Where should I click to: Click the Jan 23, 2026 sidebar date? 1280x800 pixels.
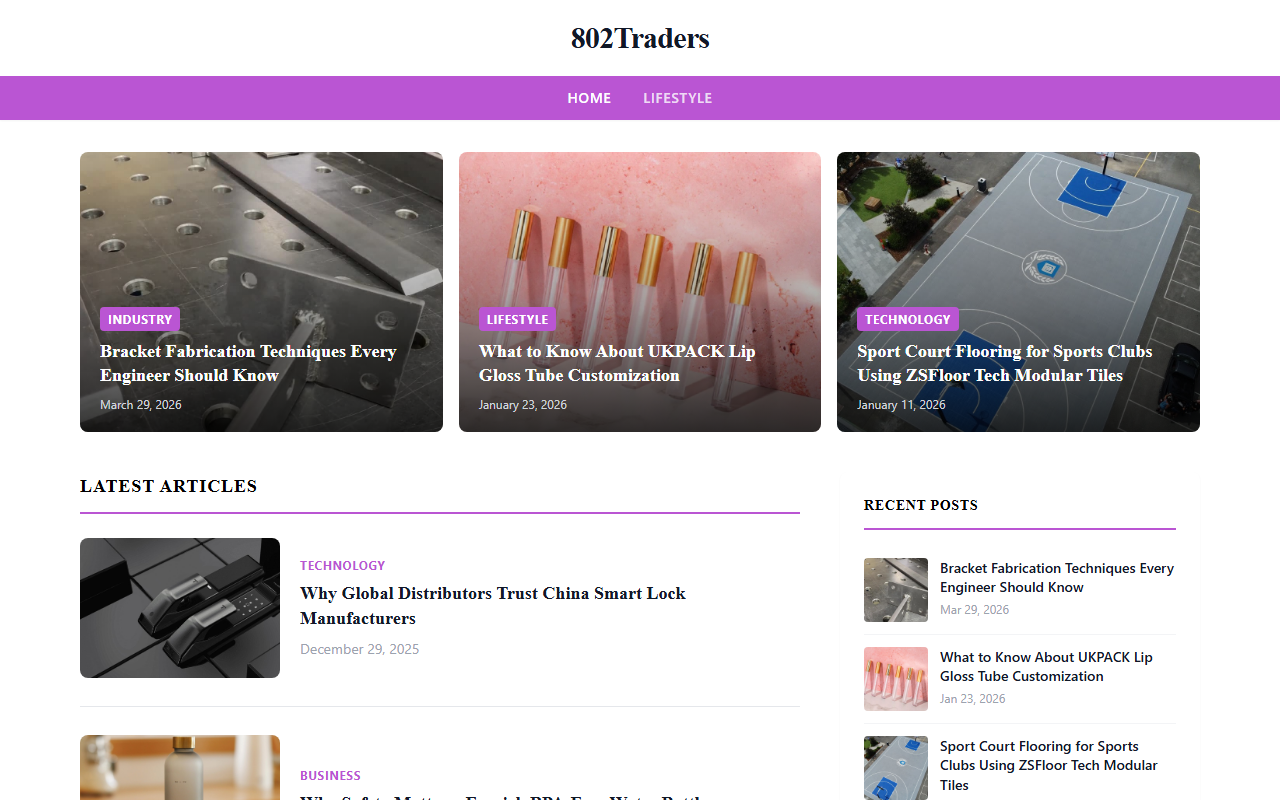click(973, 699)
